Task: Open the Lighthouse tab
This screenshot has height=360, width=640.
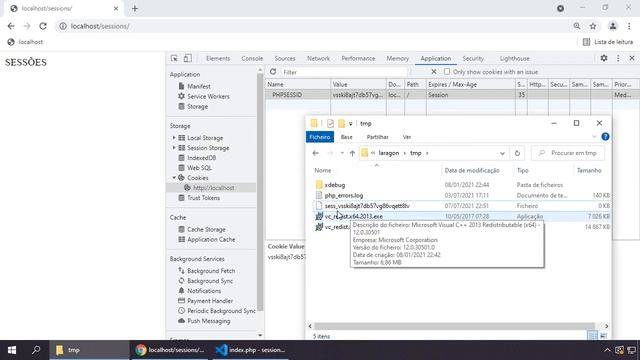Action: click(x=514, y=58)
